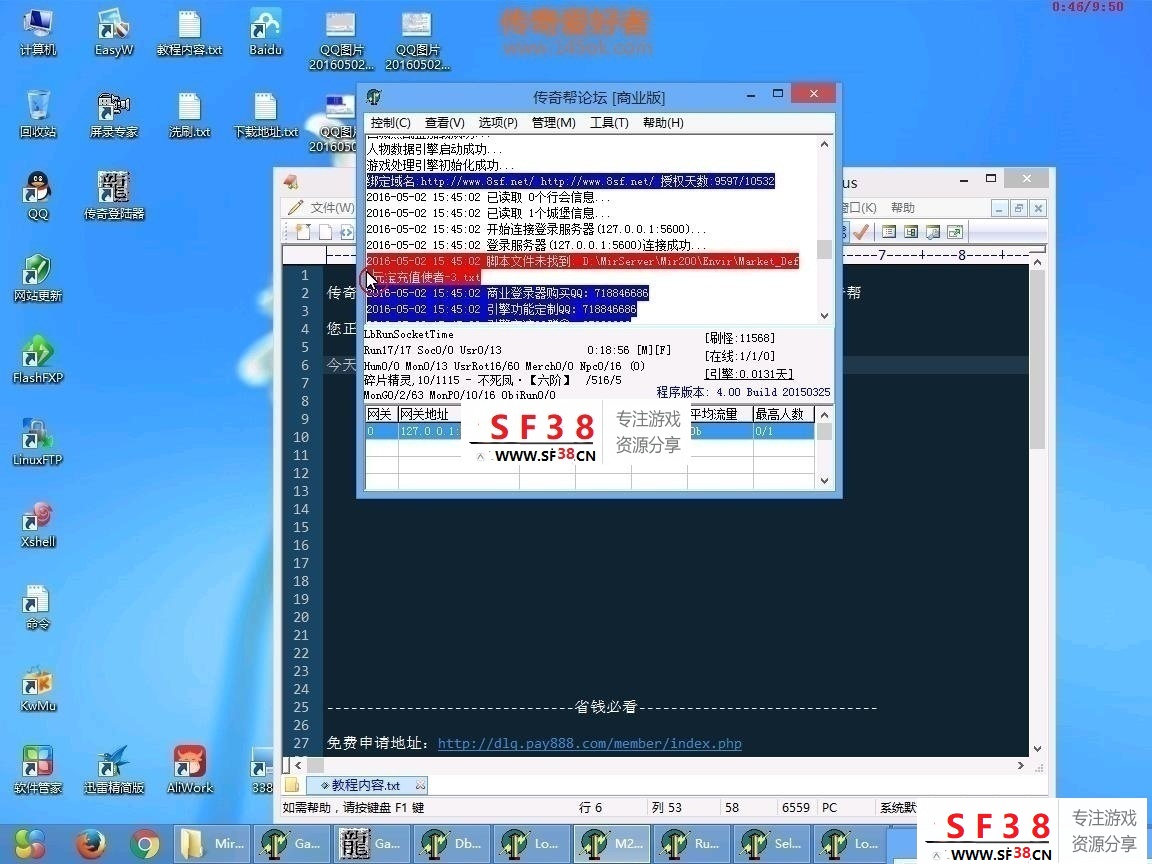The height and width of the screenshot is (864, 1152).
Task: Open the 计算机 desktop icon
Action: tap(37, 32)
